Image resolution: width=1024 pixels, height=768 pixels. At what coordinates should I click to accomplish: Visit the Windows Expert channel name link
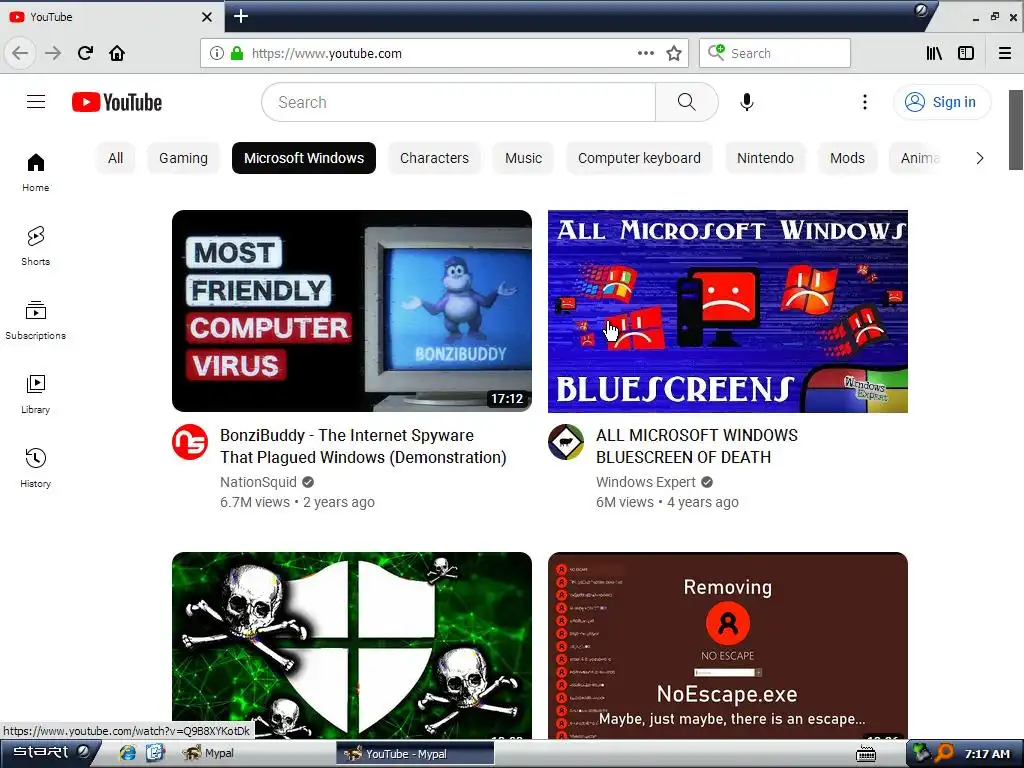(x=646, y=482)
